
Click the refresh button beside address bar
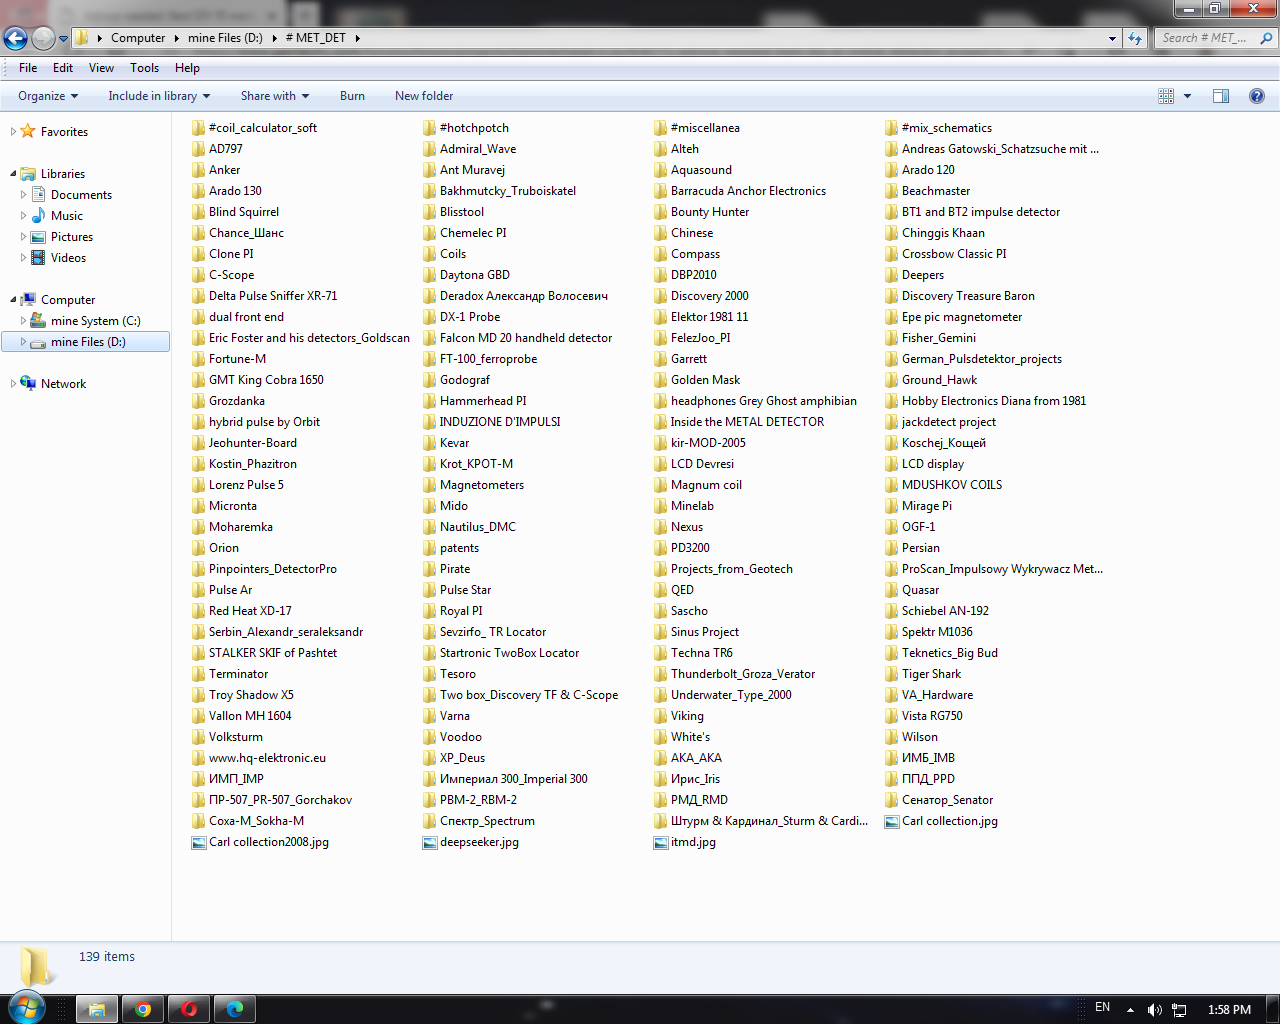[x=1135, y=38]
